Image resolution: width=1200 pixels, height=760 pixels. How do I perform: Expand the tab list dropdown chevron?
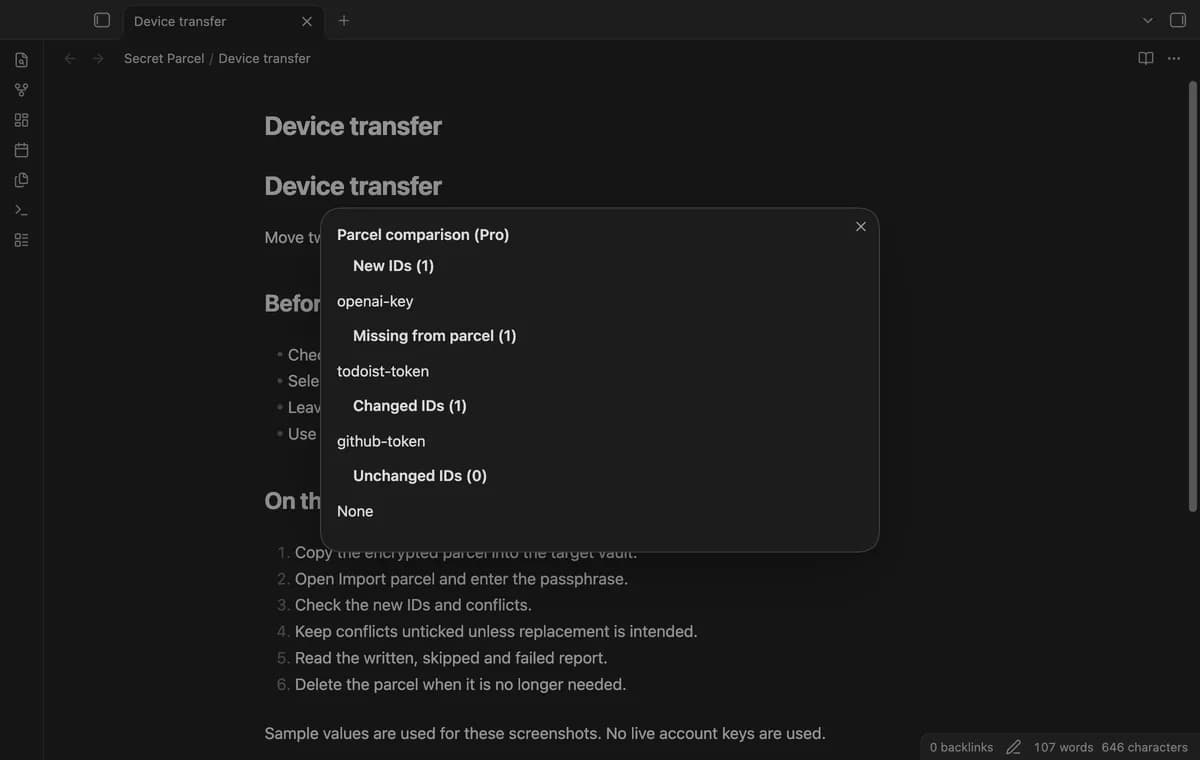pos(1148,20)
